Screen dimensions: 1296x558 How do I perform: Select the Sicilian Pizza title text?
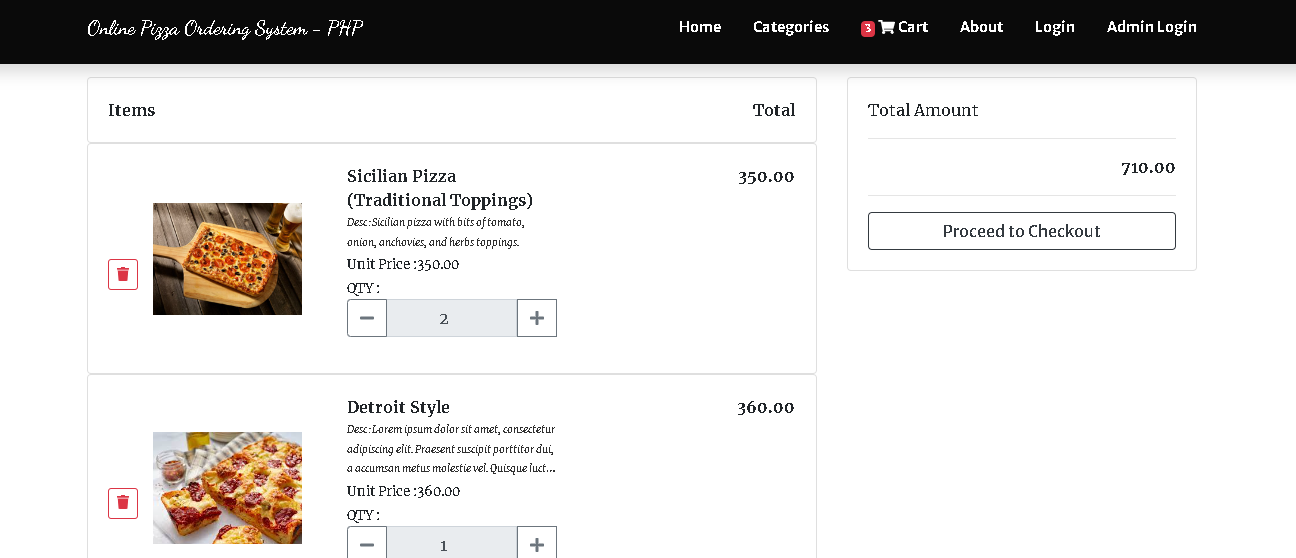pyautogui.click(x=440, y=188)
